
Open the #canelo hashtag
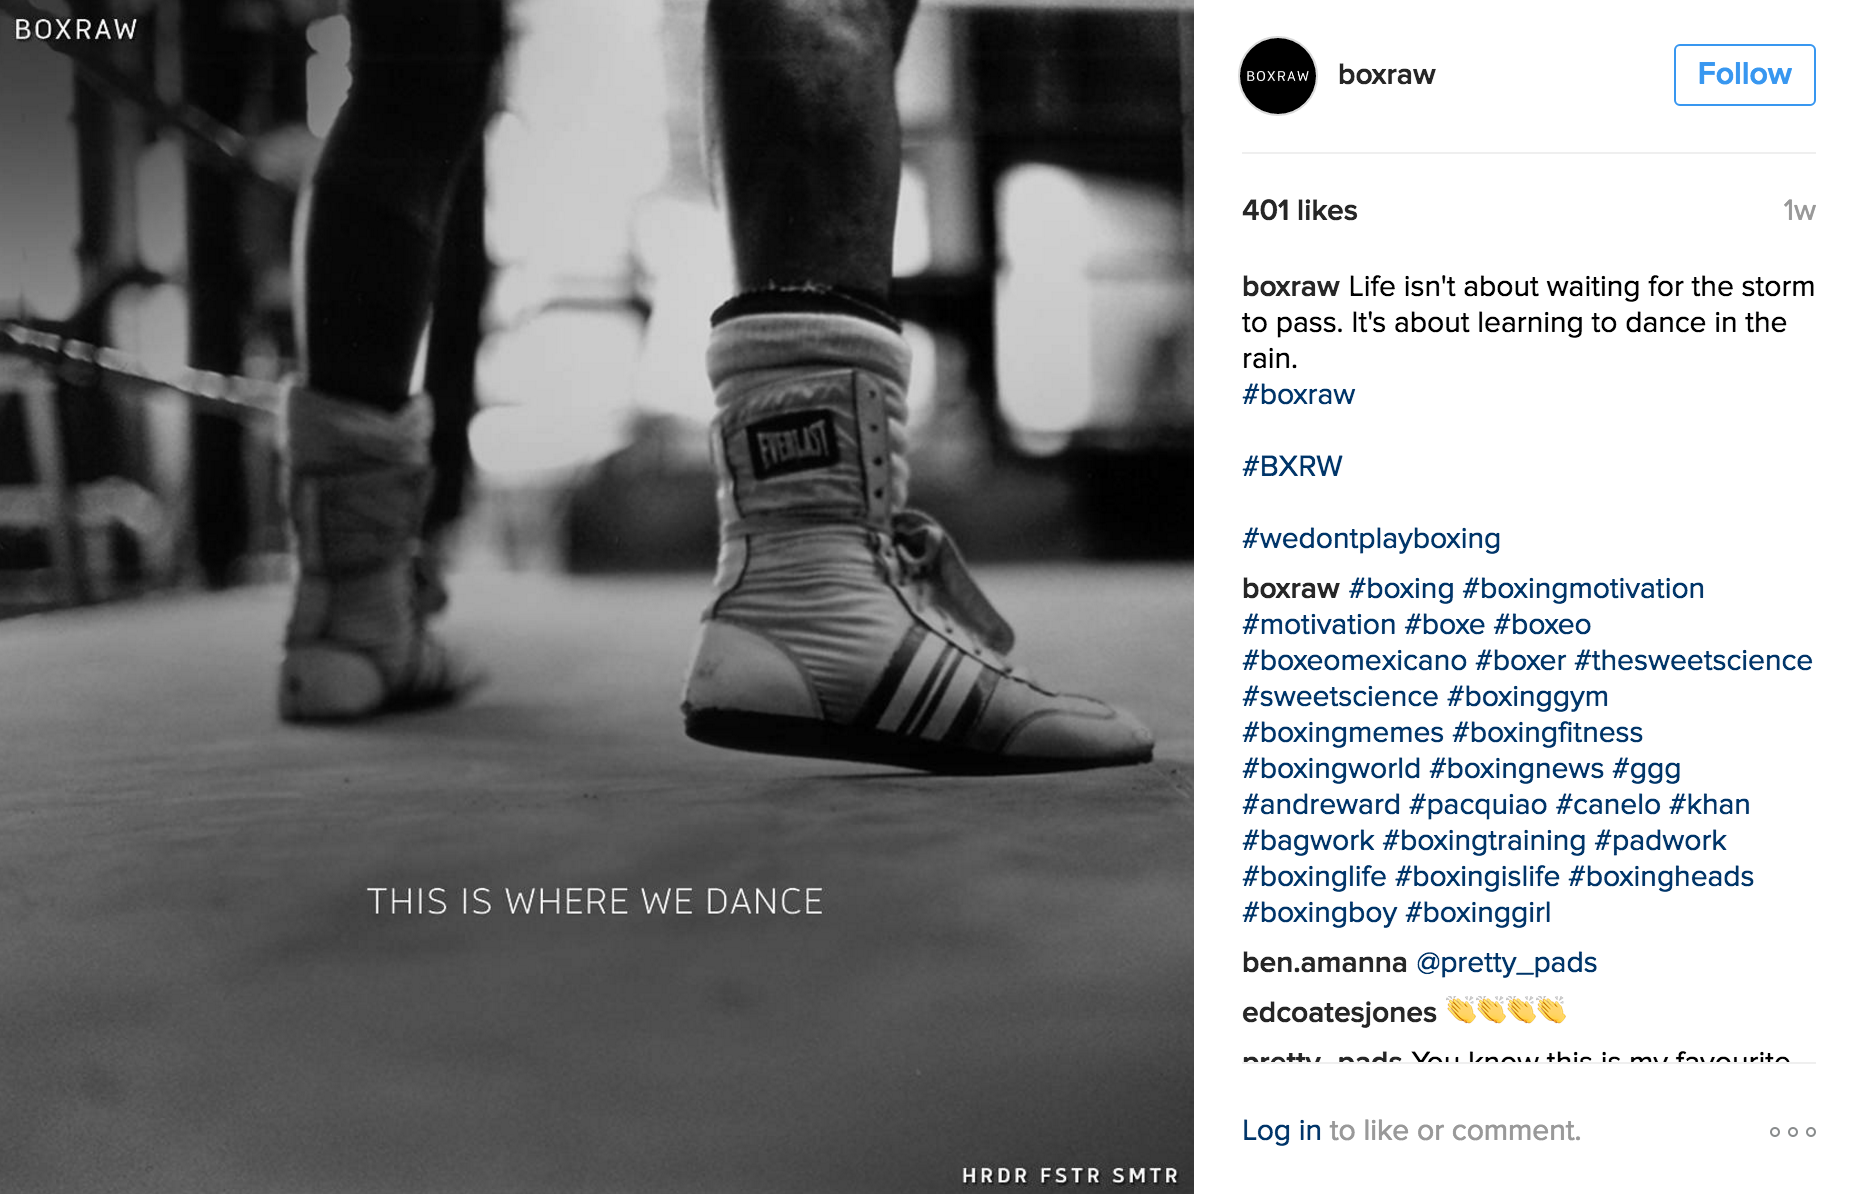pyautogui.click(x=1608, y=805)
